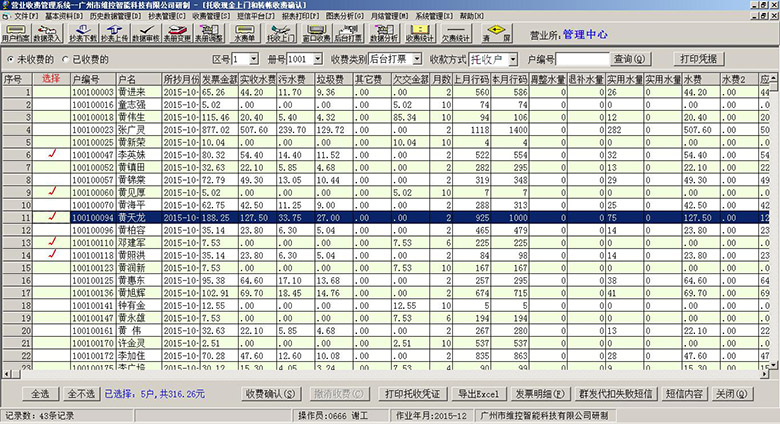The width and height of the screenshot is (780, 424).
Task: Click the 清屏 yellow arrow icon
Action: (x=496, y=33)
